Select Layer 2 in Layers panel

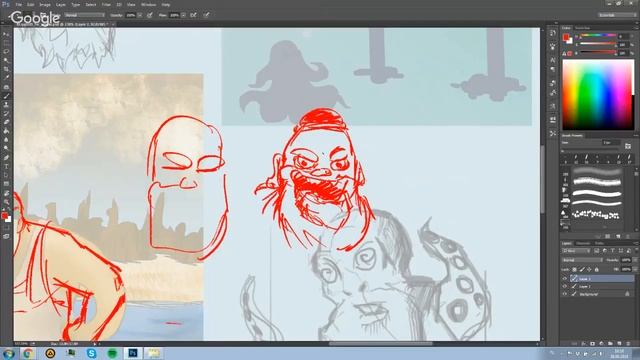click(602, 287)
